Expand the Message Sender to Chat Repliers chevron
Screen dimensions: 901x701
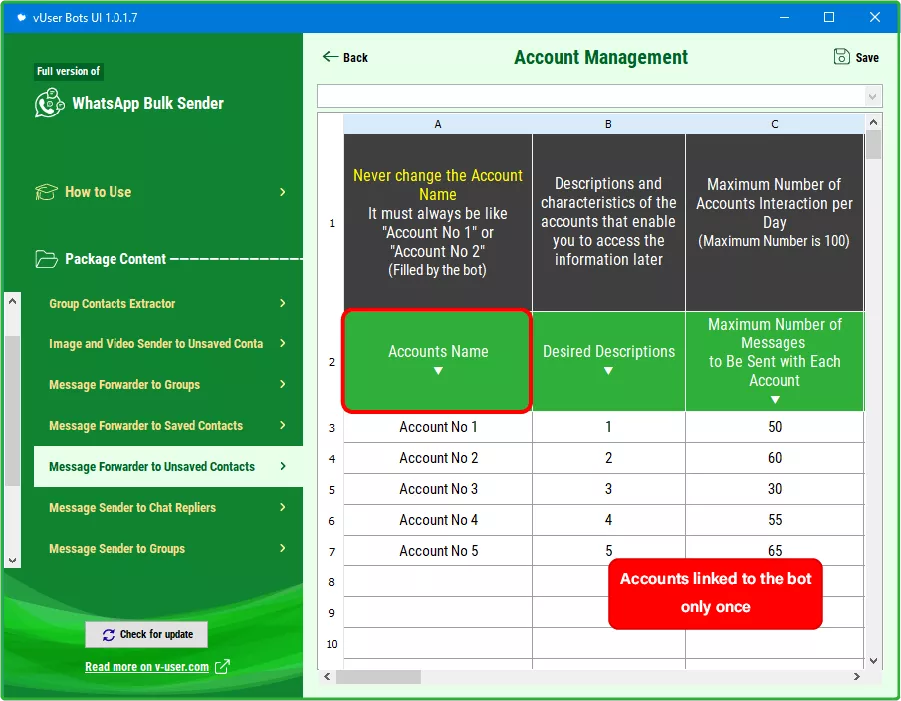click(x=283, y=507)
